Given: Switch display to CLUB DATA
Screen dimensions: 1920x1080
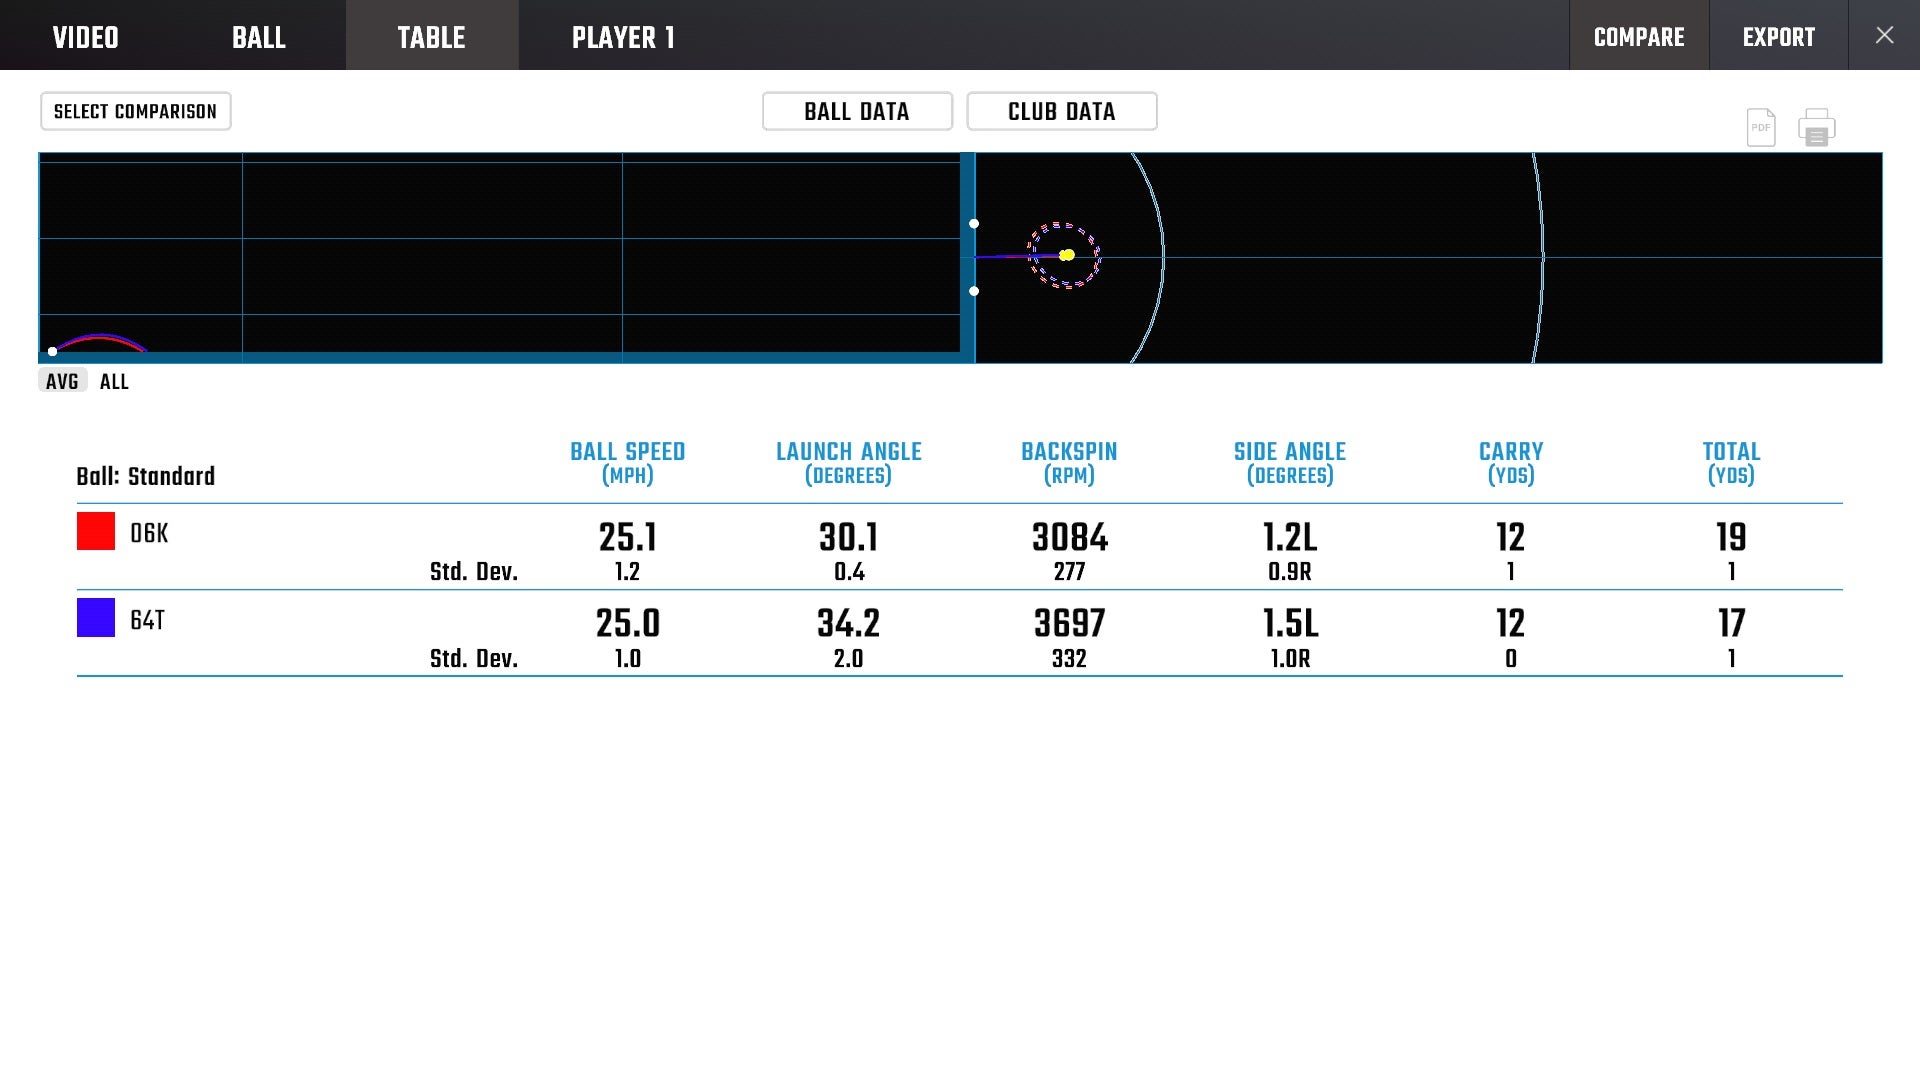Looking at the screenshot, I should click(1061, 111).
